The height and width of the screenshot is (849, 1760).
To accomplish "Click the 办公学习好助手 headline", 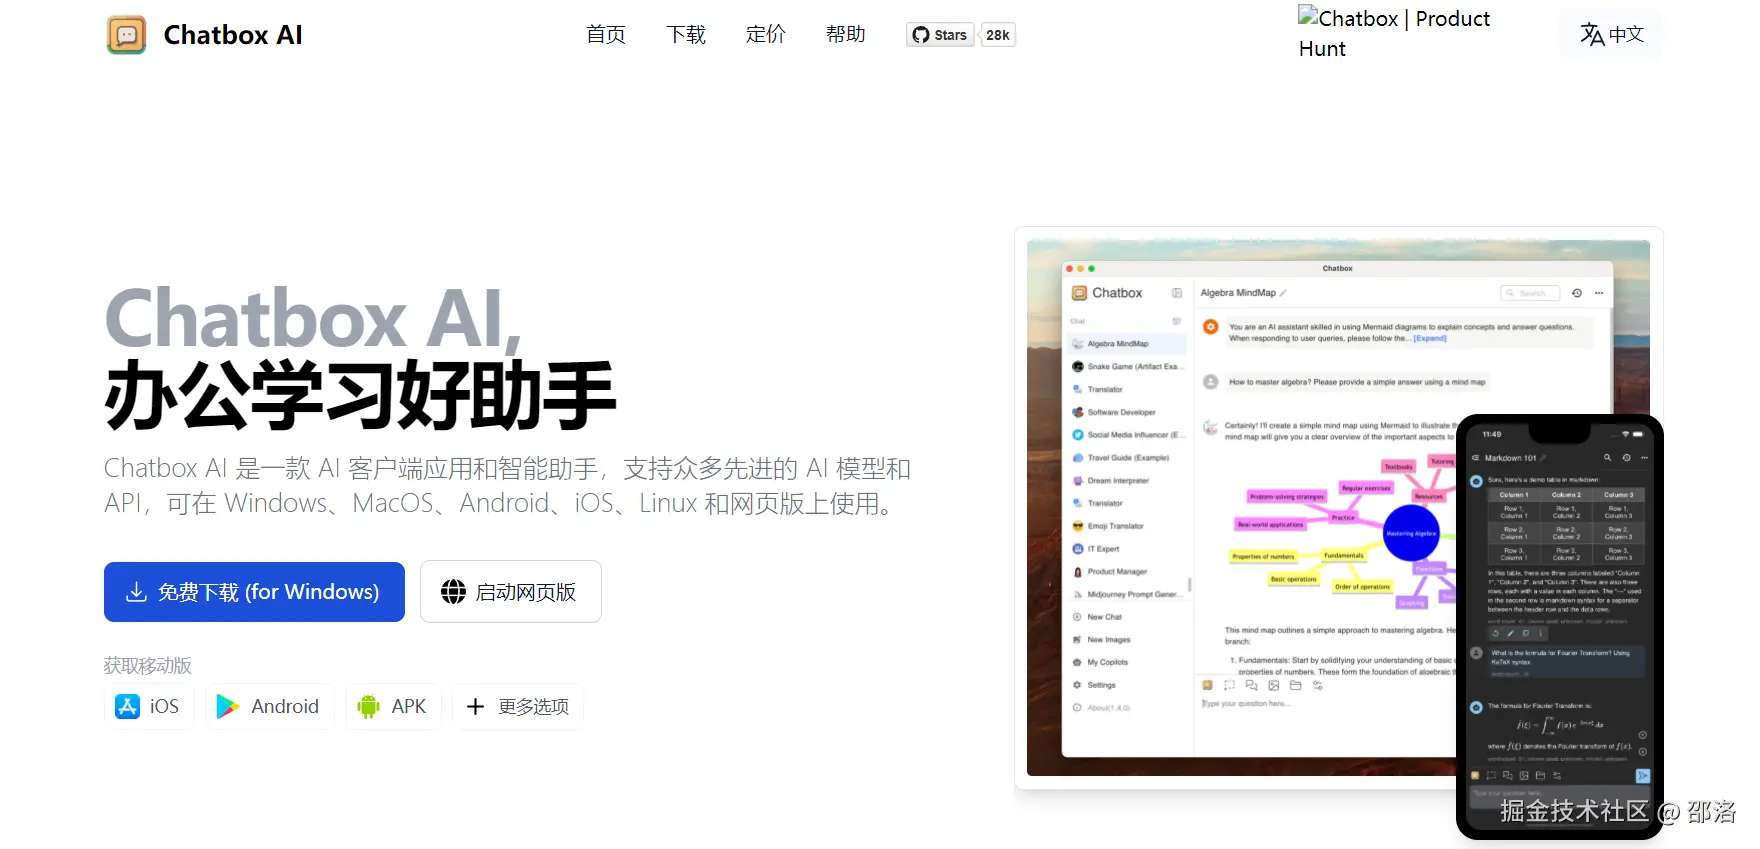I will pos(360,397).
